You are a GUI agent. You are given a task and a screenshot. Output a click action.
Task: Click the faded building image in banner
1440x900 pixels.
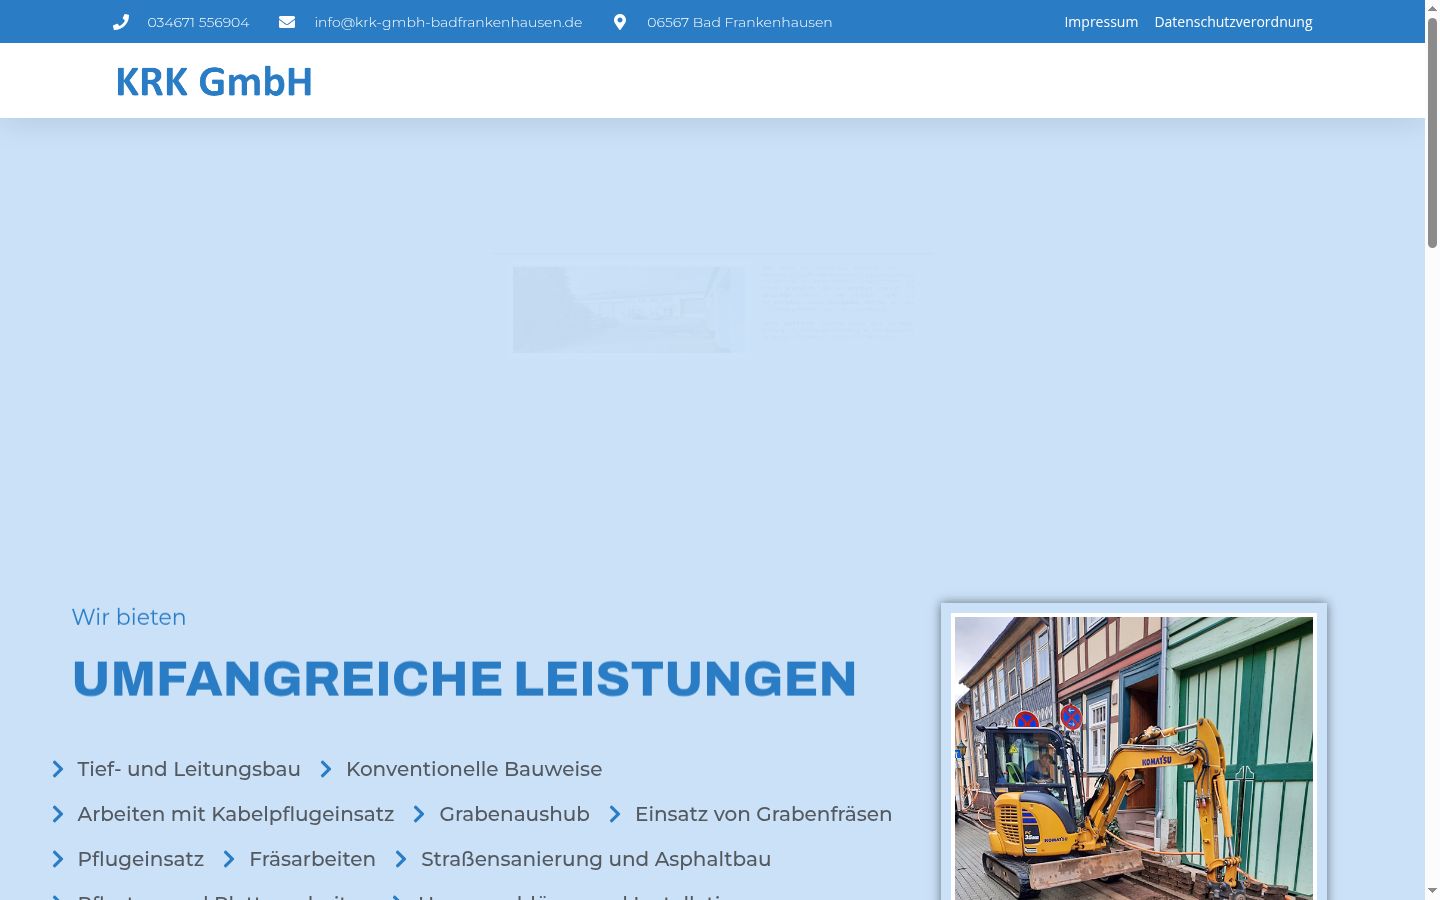627,309
